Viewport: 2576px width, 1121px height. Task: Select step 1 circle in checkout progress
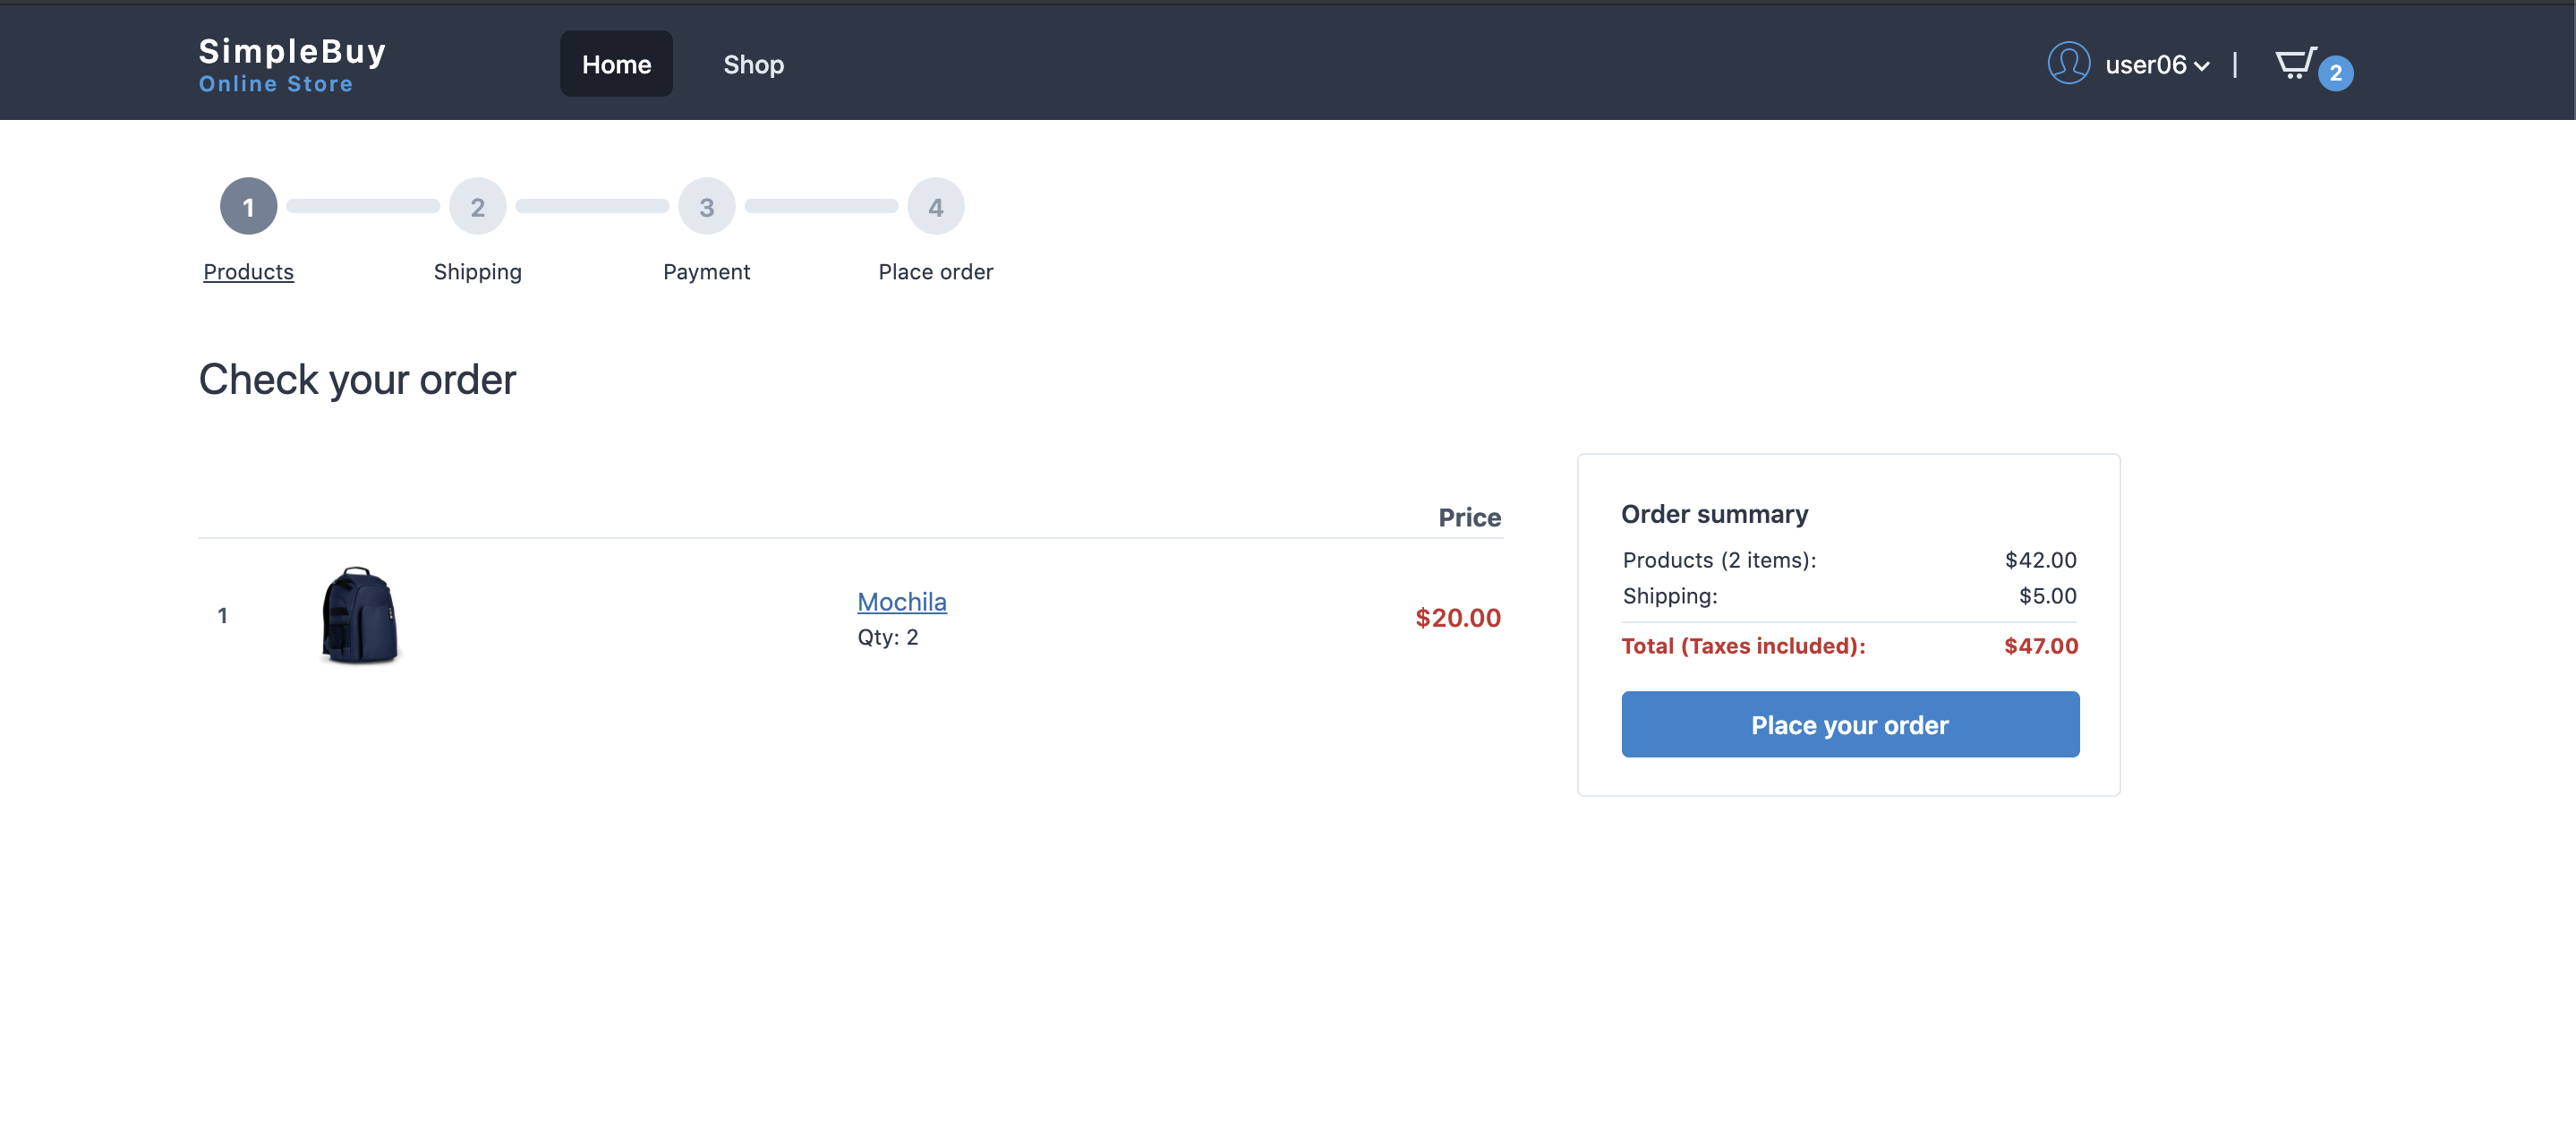tap(248, 206)
